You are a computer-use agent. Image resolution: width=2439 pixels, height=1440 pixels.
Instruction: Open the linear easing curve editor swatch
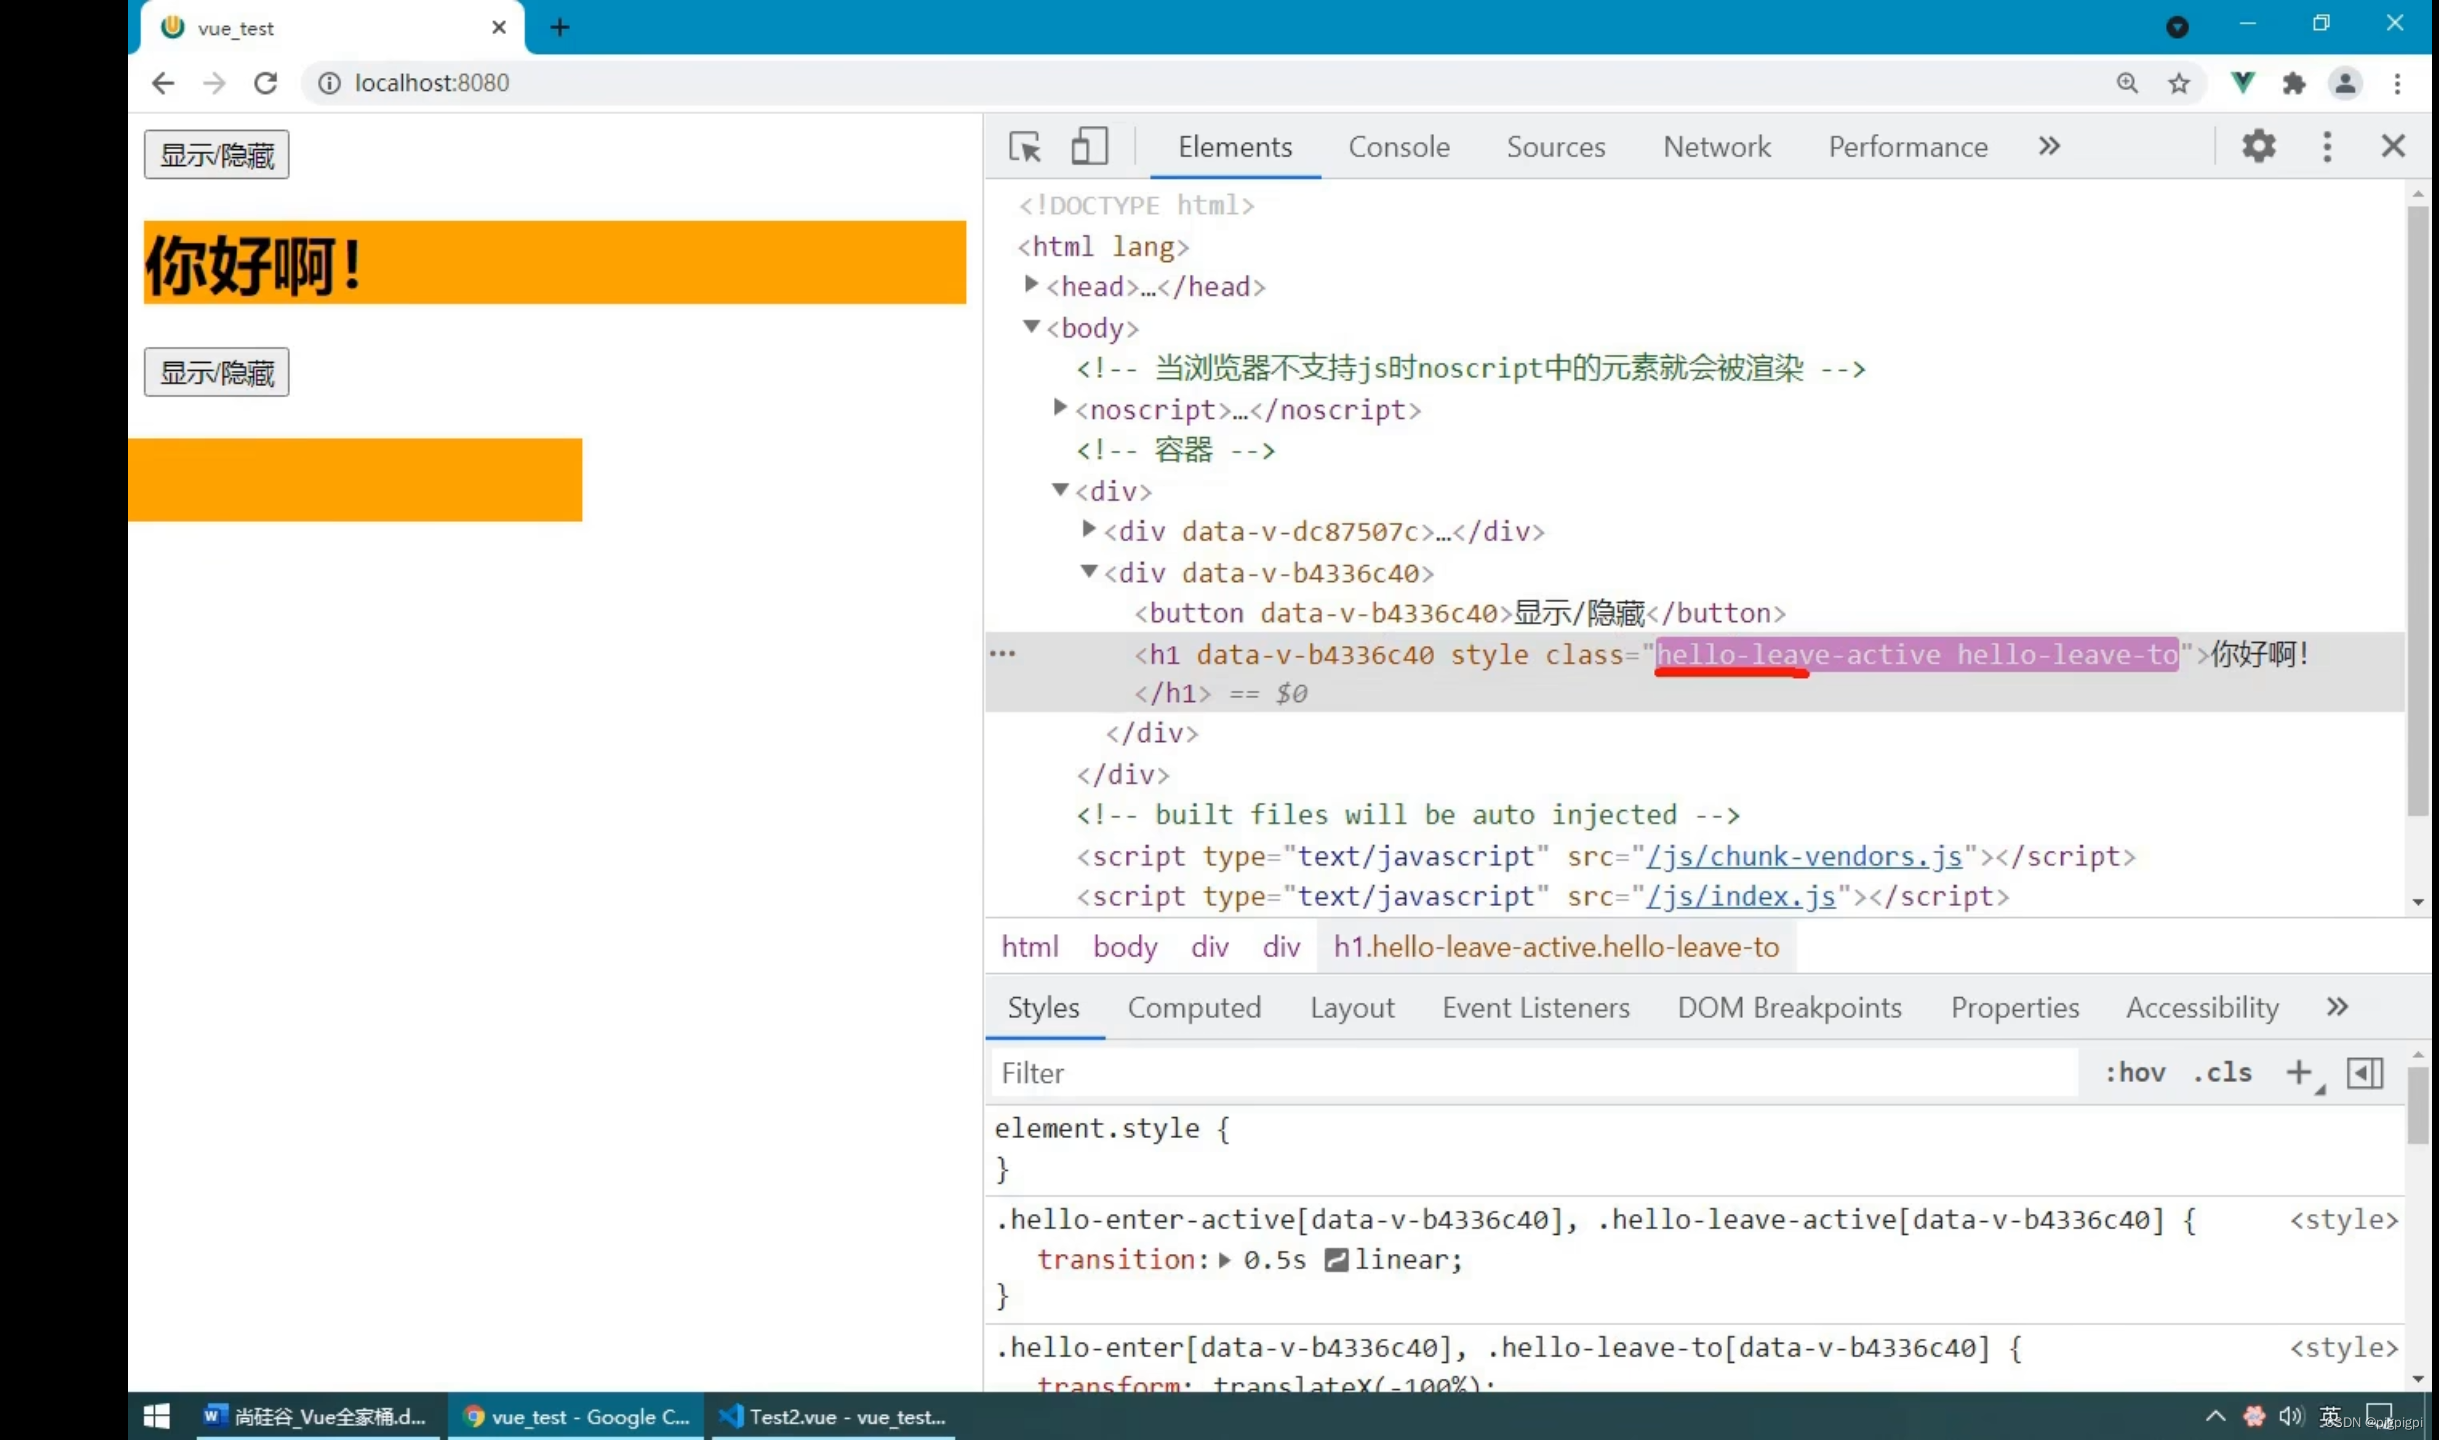coord(1335,1260)
